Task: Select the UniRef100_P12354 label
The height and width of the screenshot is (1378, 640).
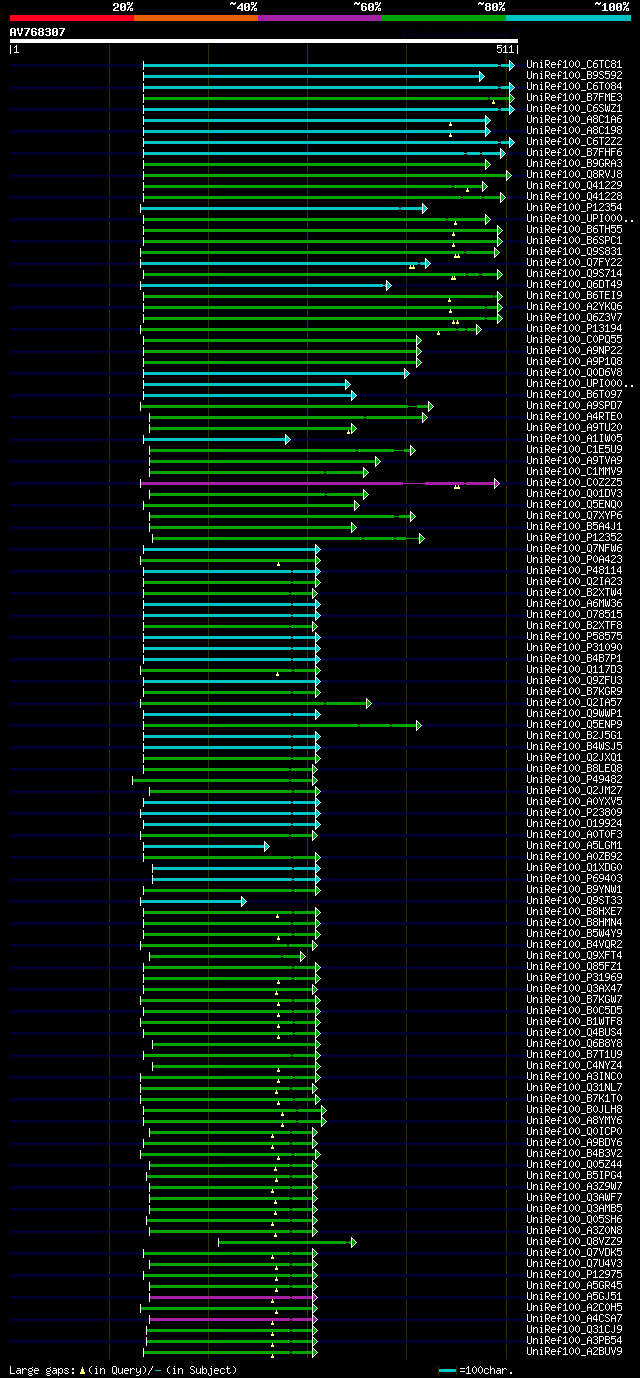Action: [574, 208]
